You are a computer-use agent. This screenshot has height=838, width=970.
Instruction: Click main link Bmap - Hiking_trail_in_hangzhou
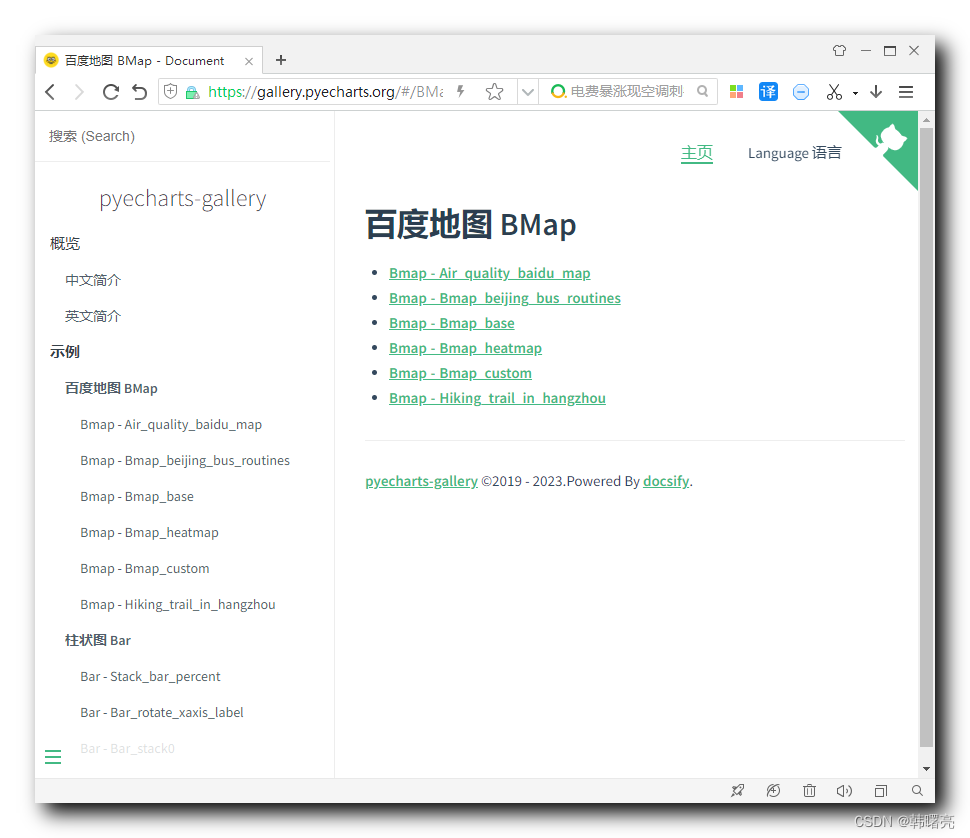497,398
